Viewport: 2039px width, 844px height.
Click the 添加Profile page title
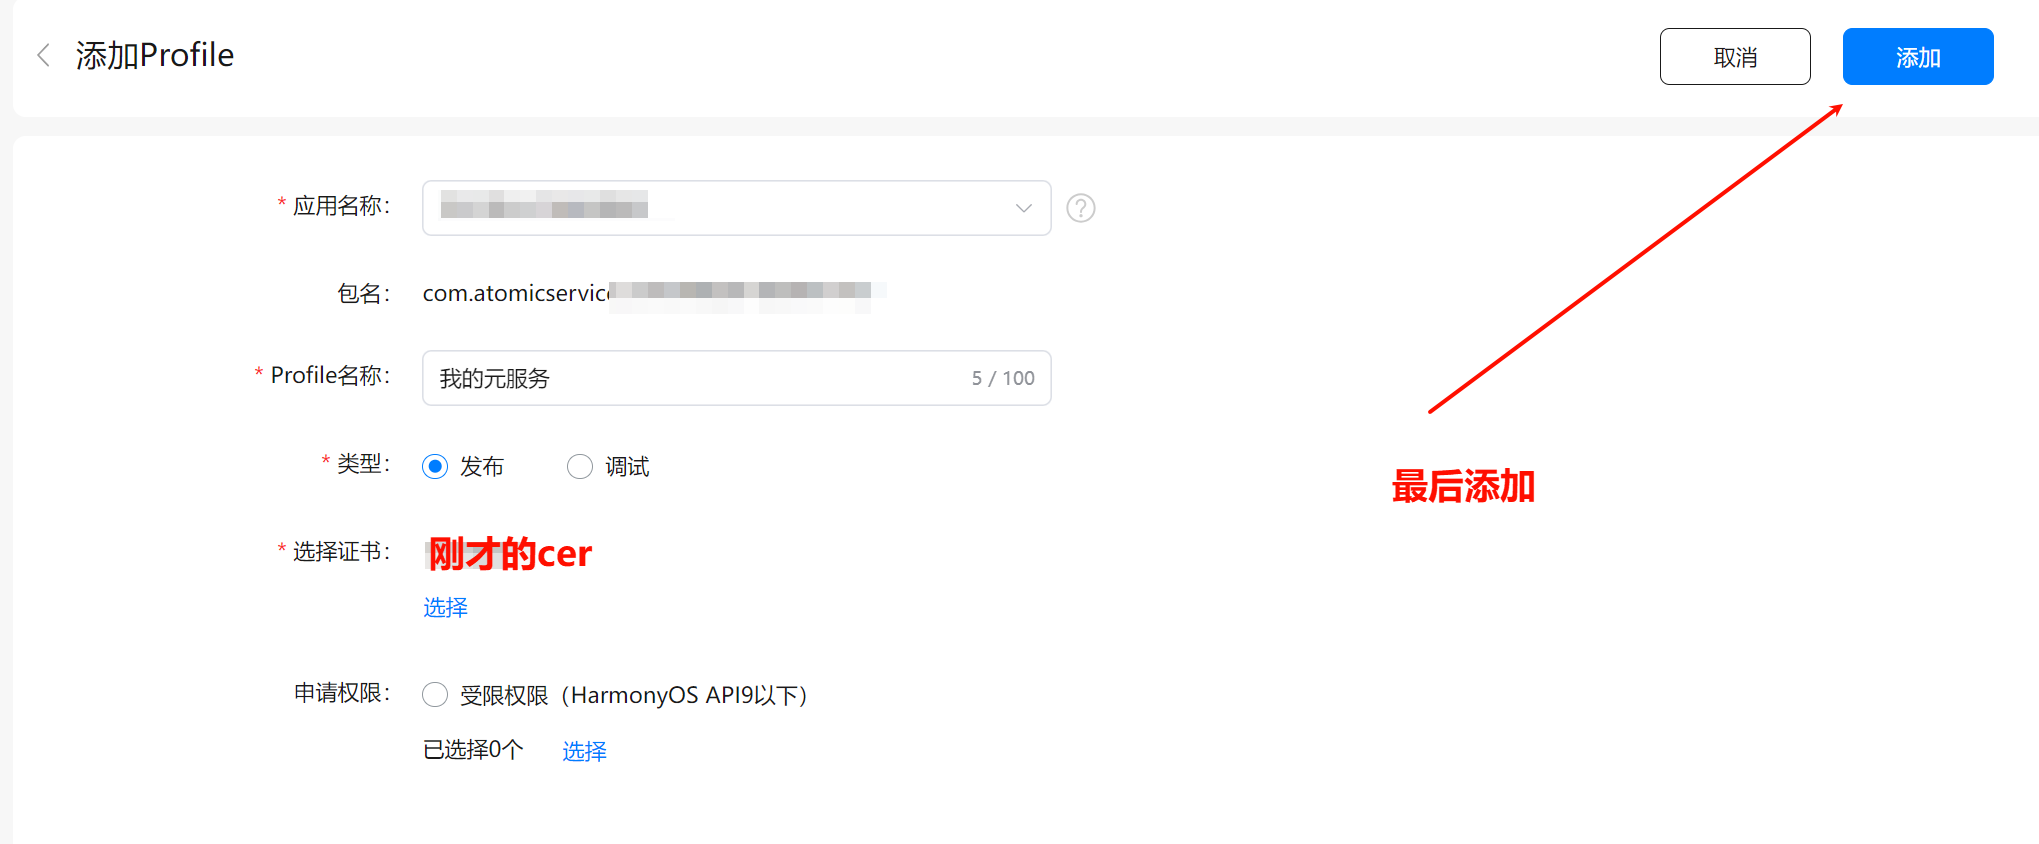point(155,55)
